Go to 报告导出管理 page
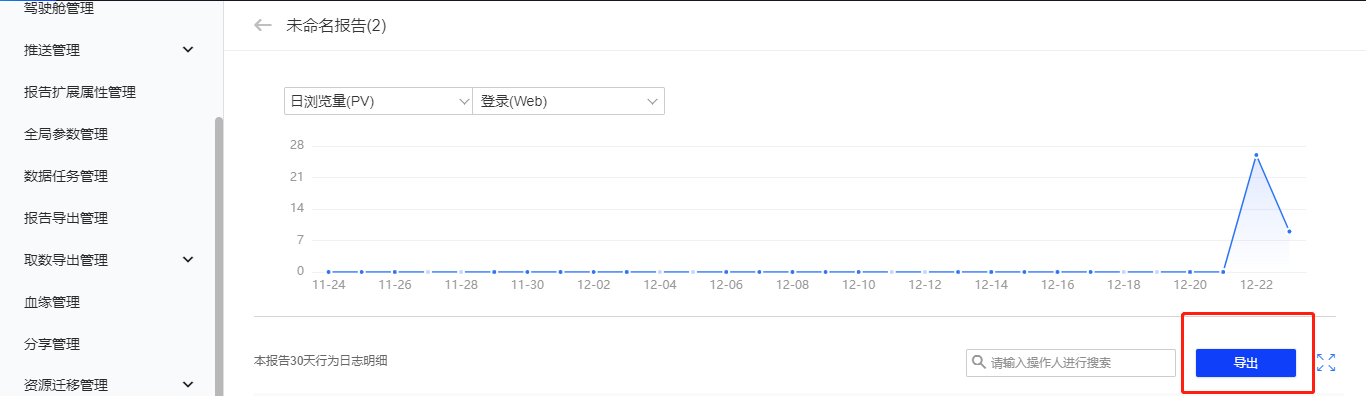Screen dimensions: 1366x396 click(66, 218)
